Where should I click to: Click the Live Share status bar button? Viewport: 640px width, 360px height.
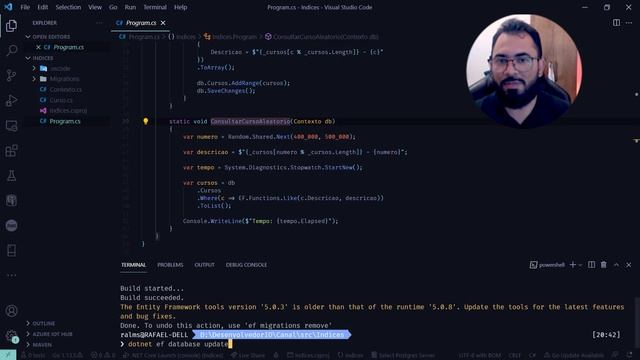click(248, 356)
